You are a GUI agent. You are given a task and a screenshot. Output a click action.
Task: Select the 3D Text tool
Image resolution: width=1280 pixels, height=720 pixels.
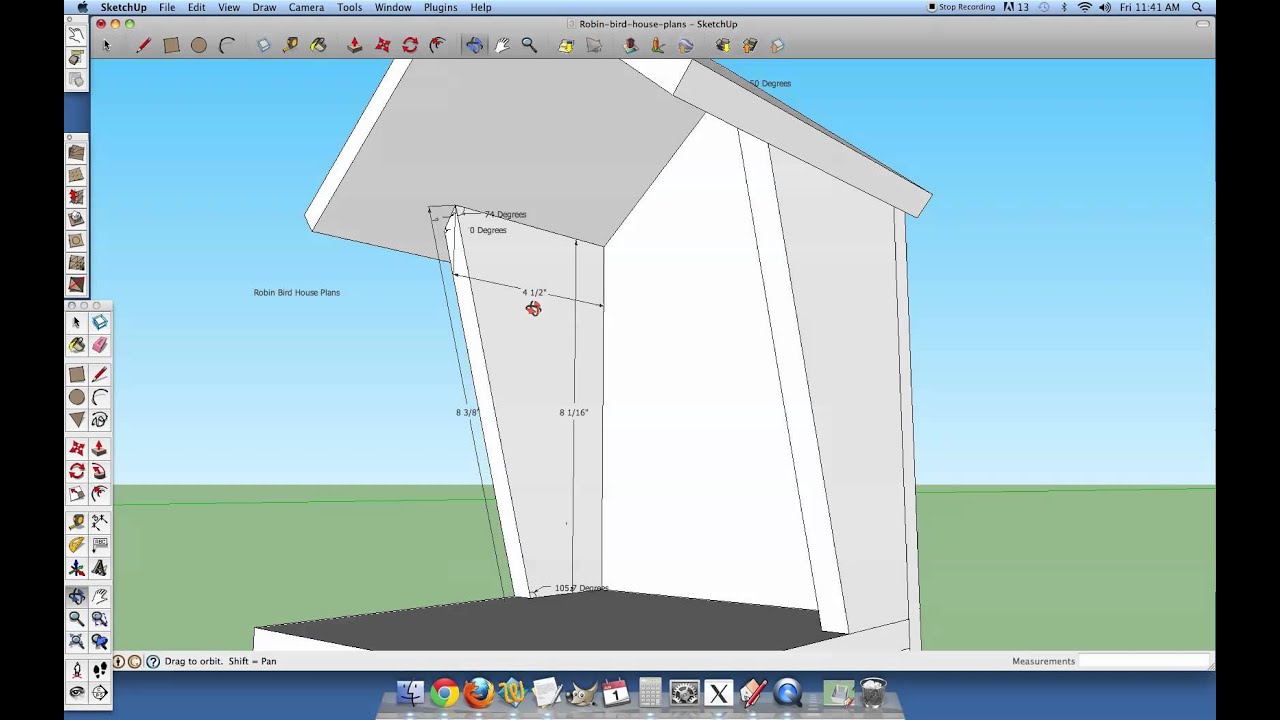pos(100,568)
